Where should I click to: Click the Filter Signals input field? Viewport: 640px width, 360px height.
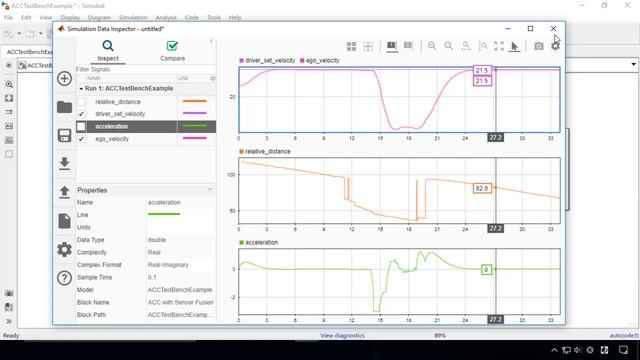tap(145, 69)
